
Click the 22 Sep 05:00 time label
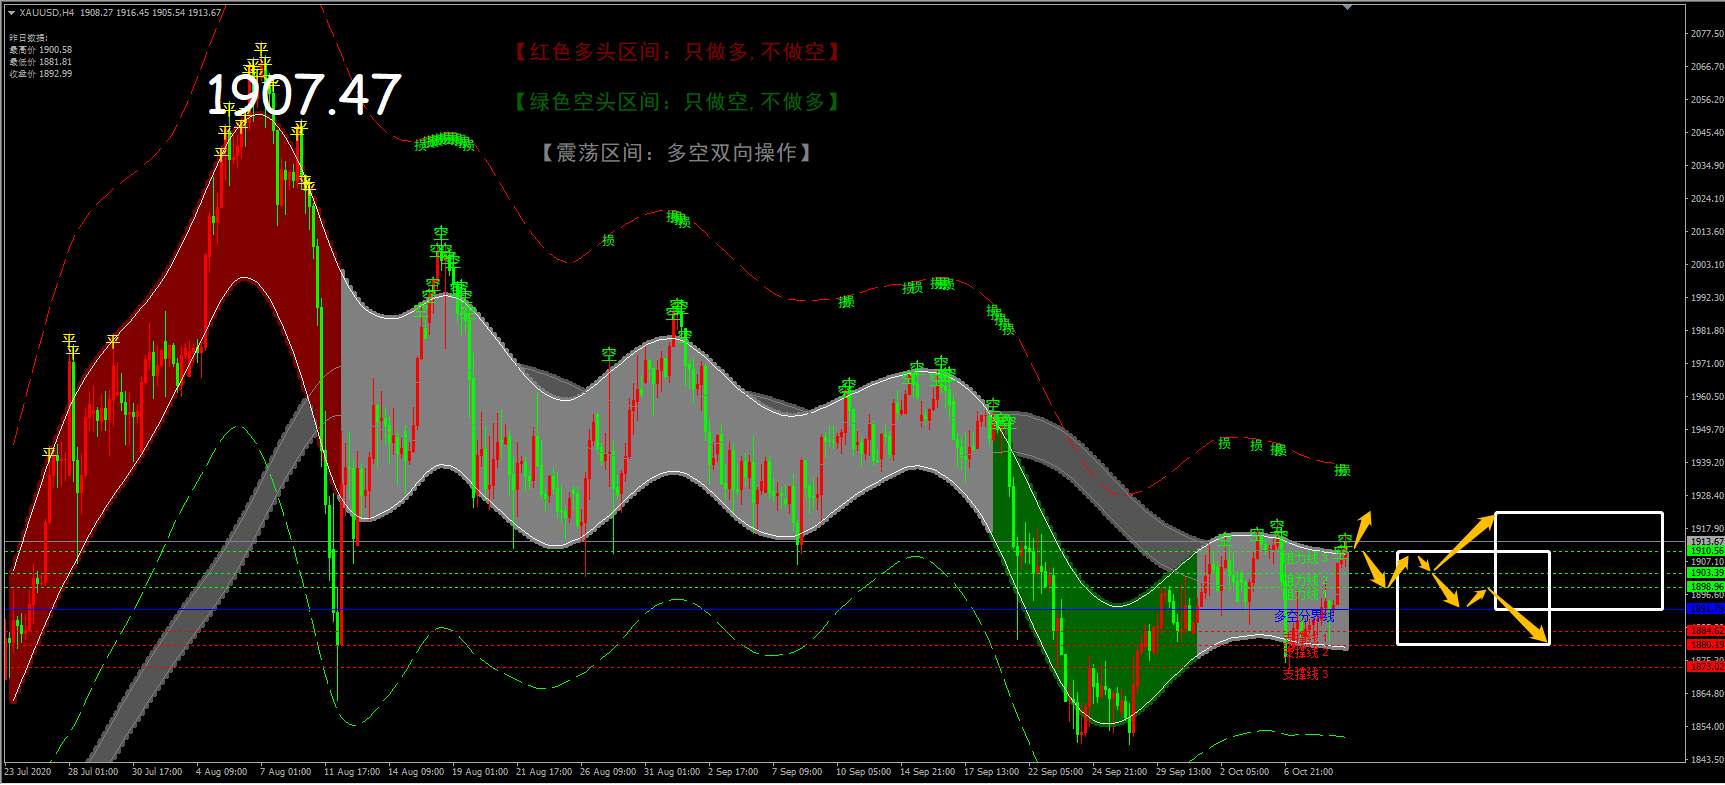(1055, 772)
